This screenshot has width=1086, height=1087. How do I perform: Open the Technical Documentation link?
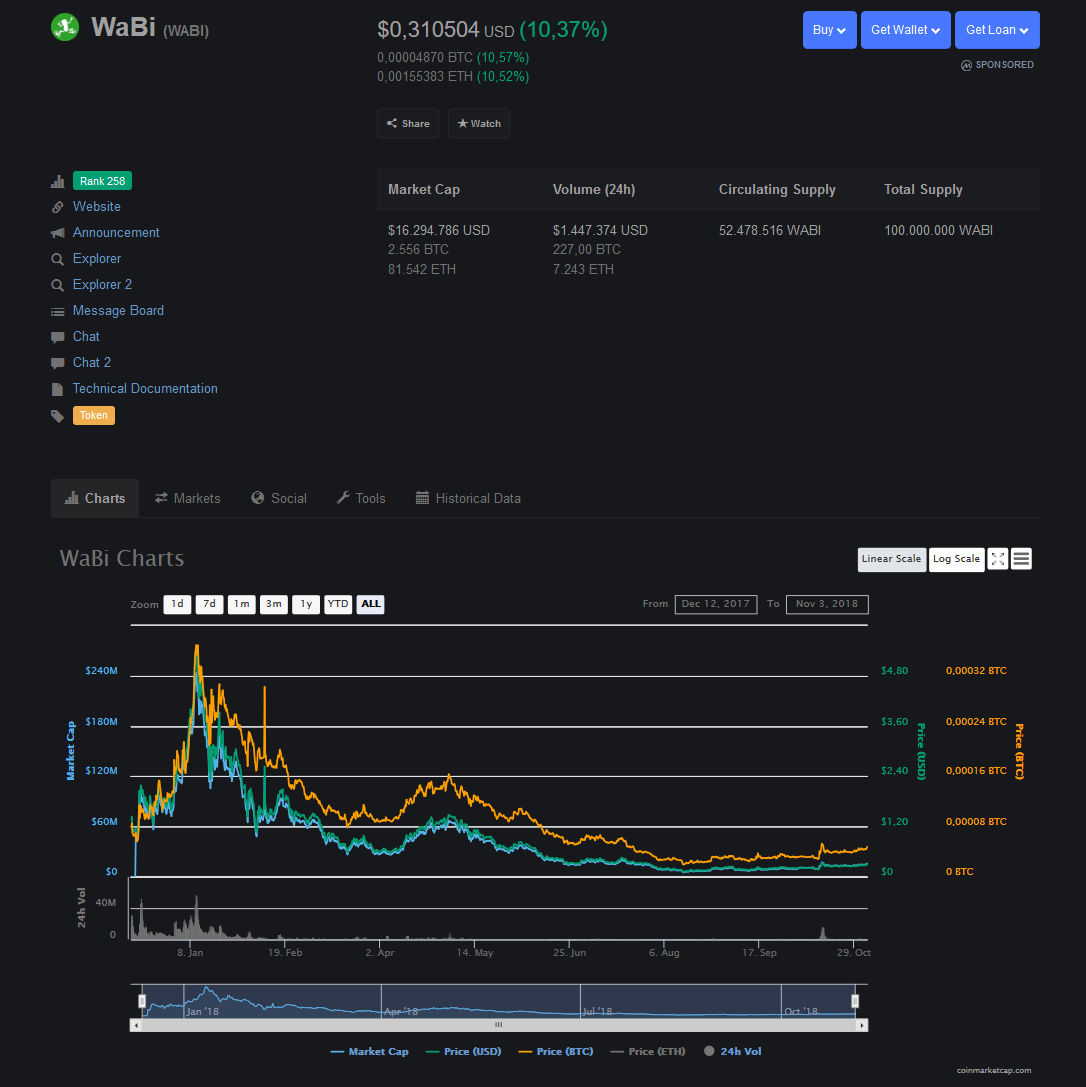145,389
